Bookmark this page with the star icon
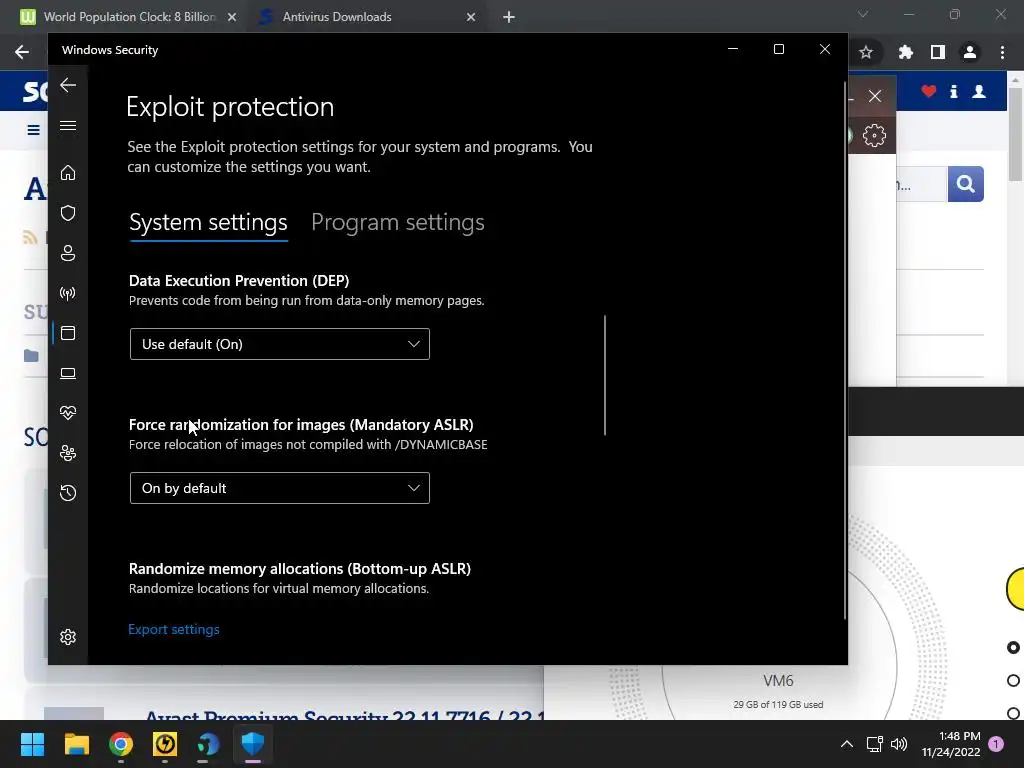This screenshot has width=1024, height=768. tap(866, 52)
